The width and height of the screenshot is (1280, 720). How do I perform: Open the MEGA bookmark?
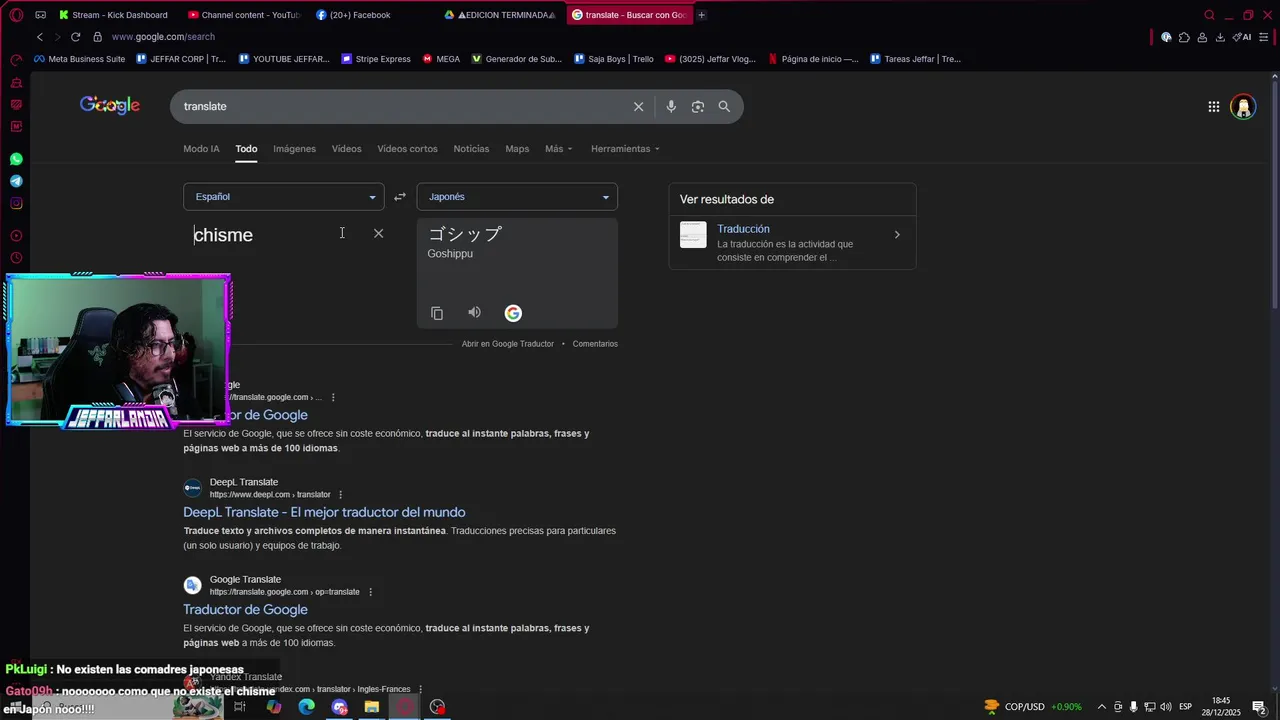(x=441, y=59)
